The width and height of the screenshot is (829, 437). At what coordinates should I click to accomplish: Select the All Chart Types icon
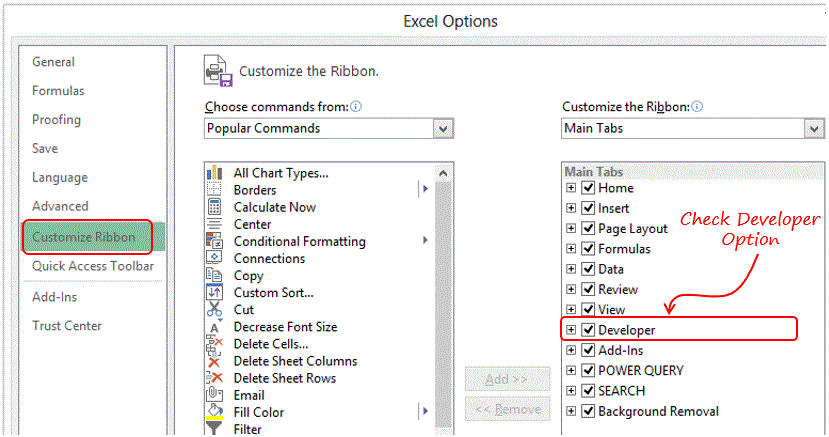[214, 173]
